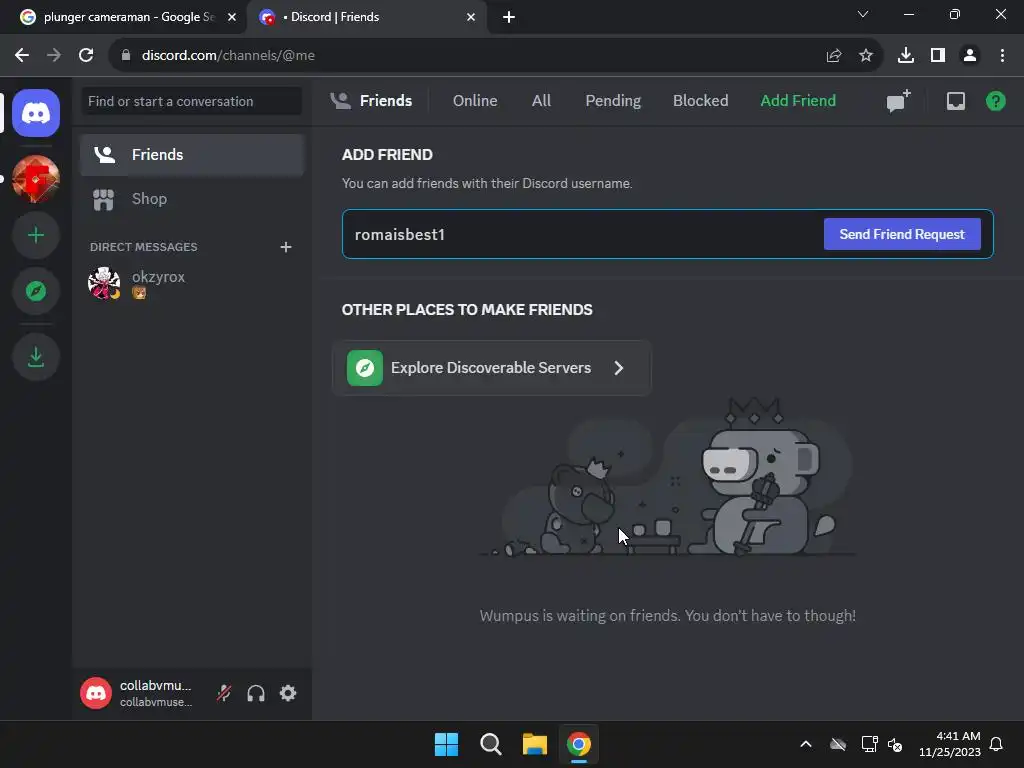Click the network tray icon
Screen dimensions: 1024x768
click(x=869, y=744)
